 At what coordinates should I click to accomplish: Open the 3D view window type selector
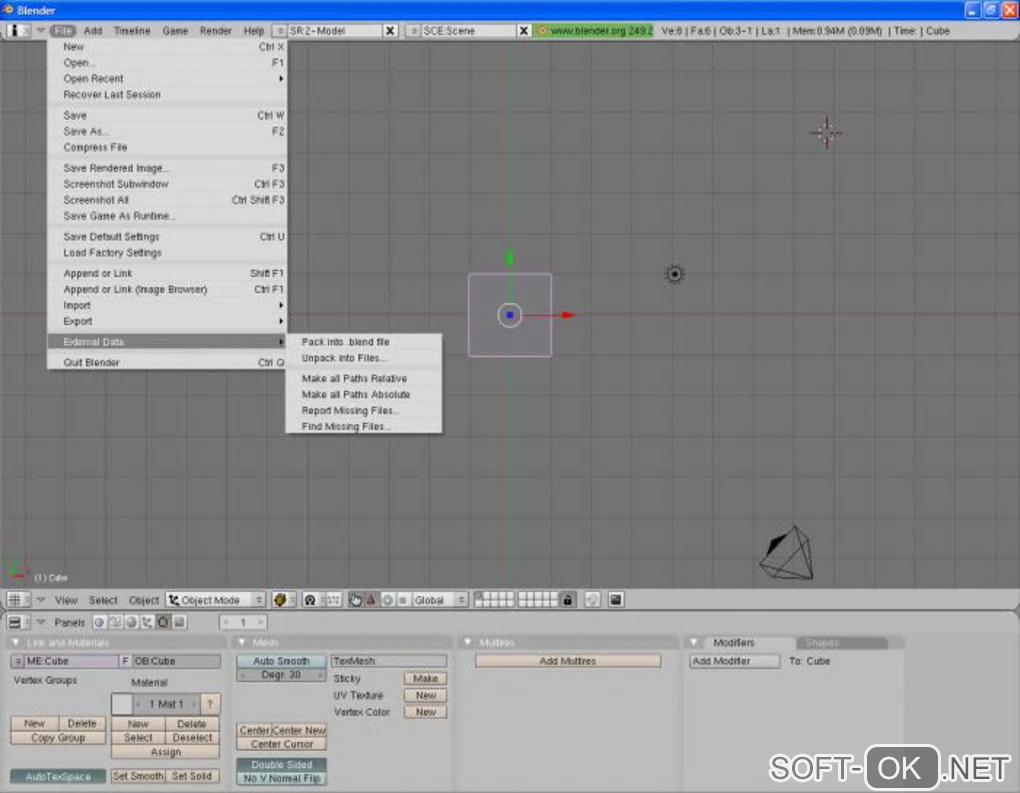coord(18,600)
